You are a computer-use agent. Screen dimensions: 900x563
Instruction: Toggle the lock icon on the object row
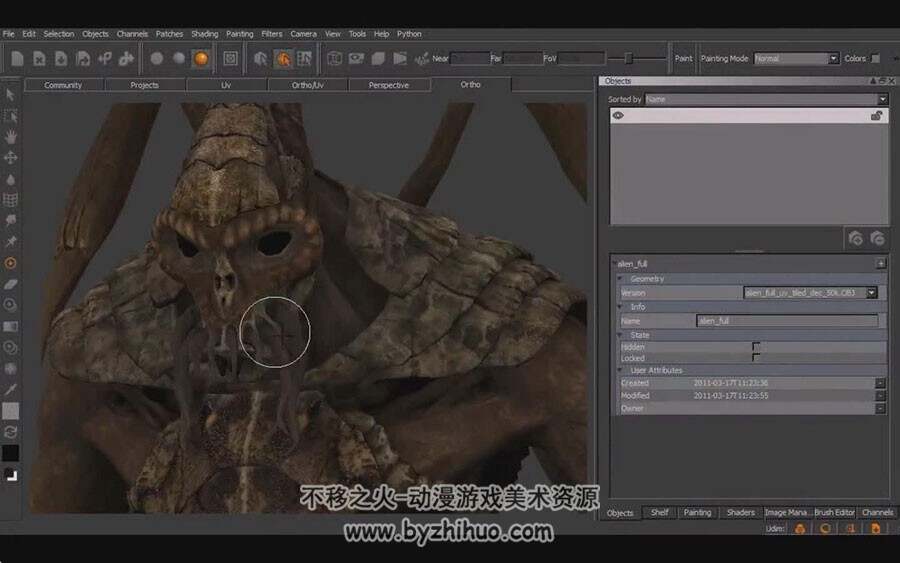coord(876,115)
